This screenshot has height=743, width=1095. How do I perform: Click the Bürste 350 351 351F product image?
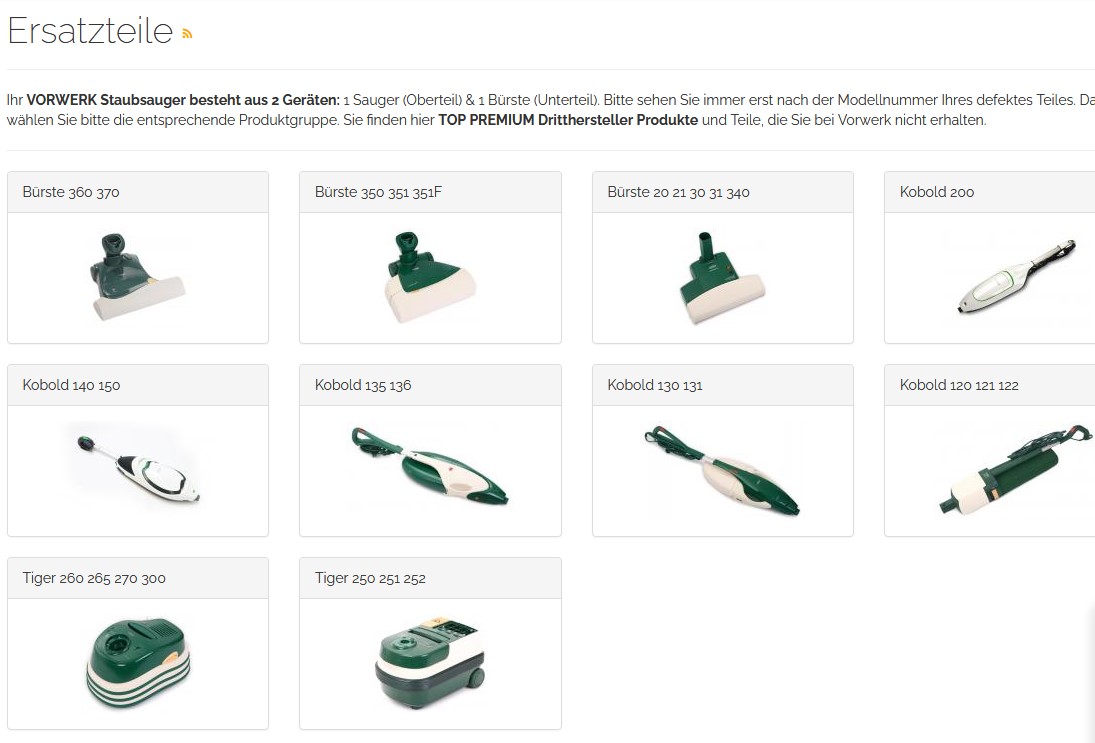430,277
